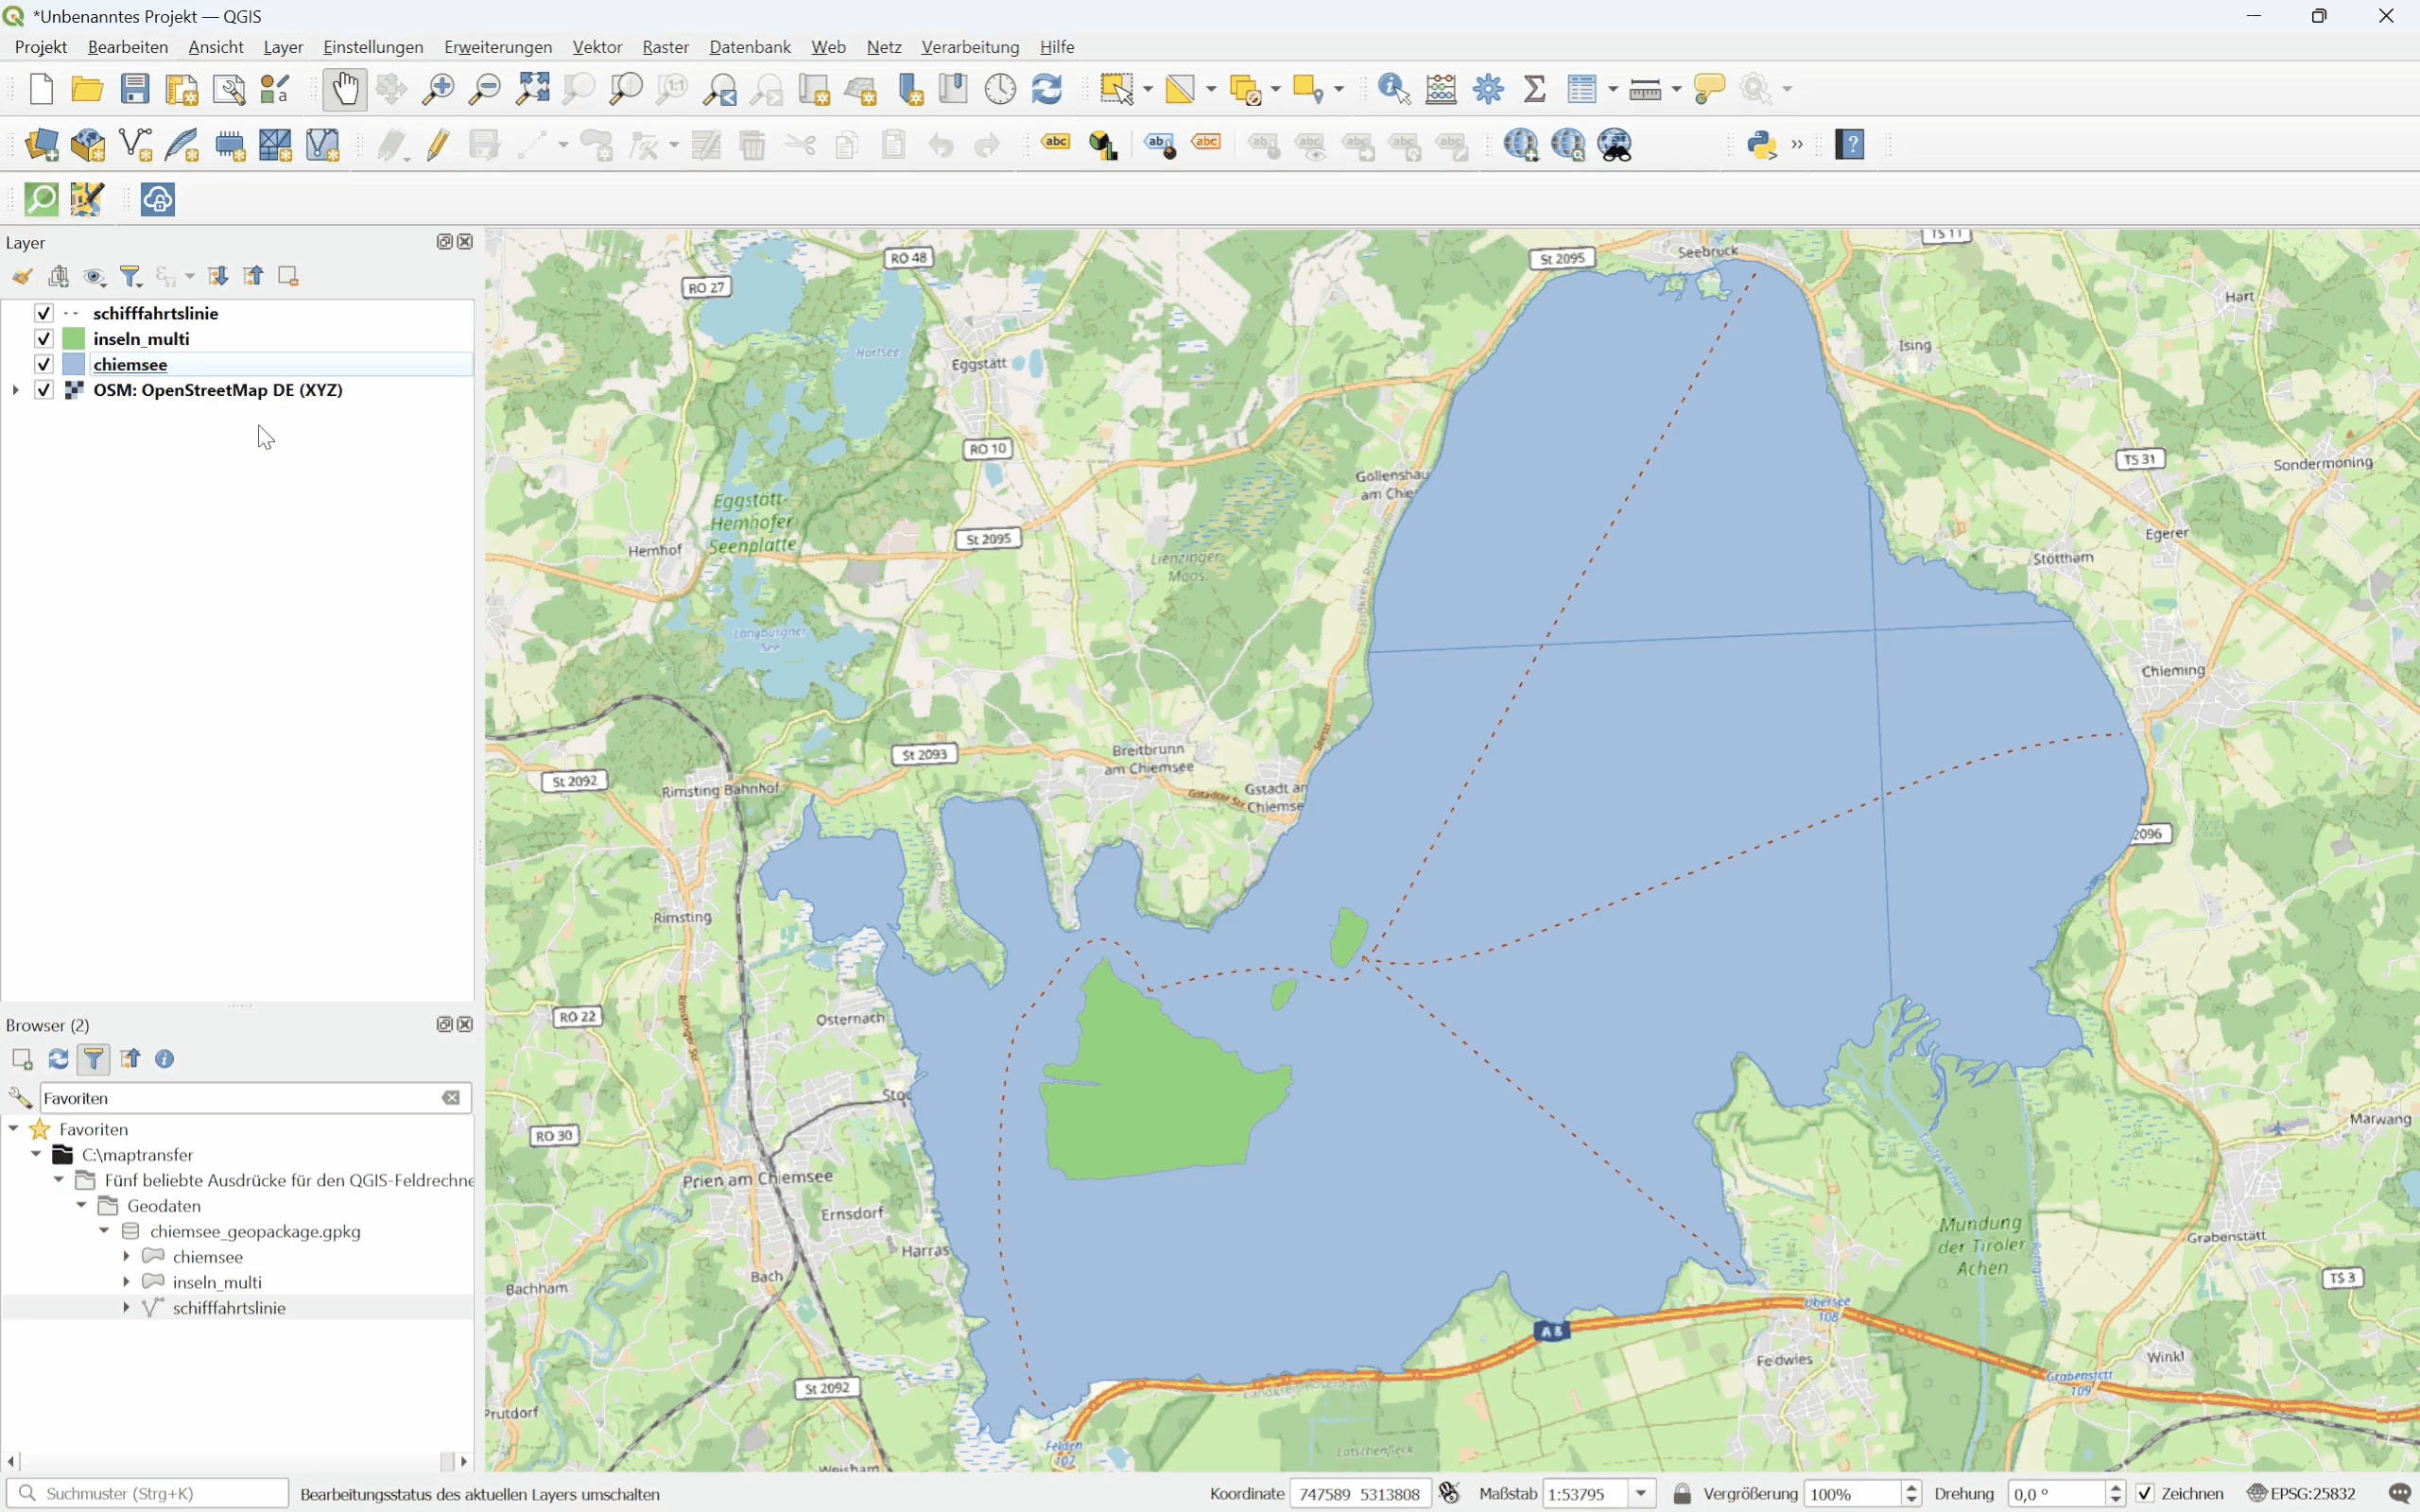The image size is (2420, 1512).
Task: Select the Identify Features tool
Action: pos(1394,89)
